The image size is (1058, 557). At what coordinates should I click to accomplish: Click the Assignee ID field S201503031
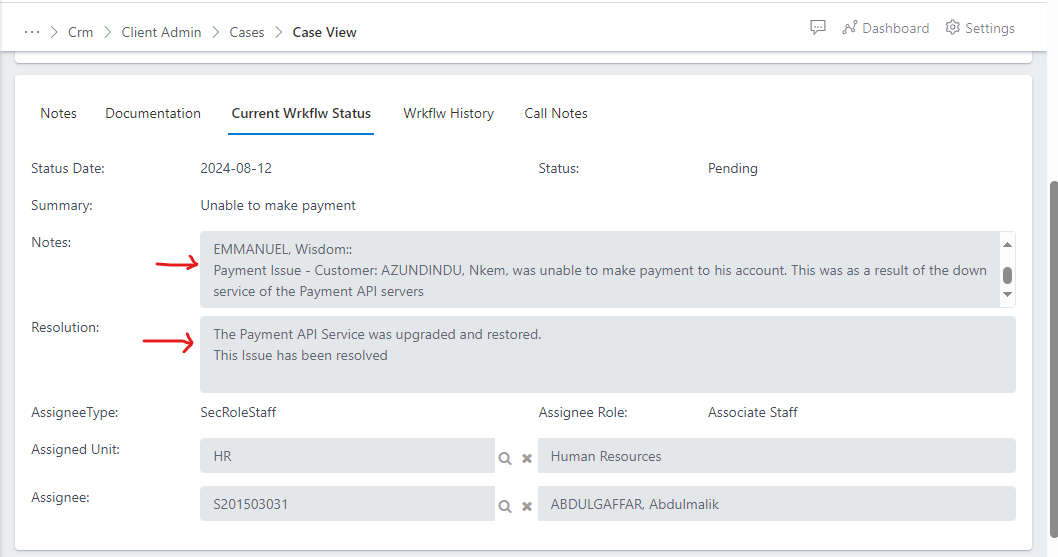(346, 504)
